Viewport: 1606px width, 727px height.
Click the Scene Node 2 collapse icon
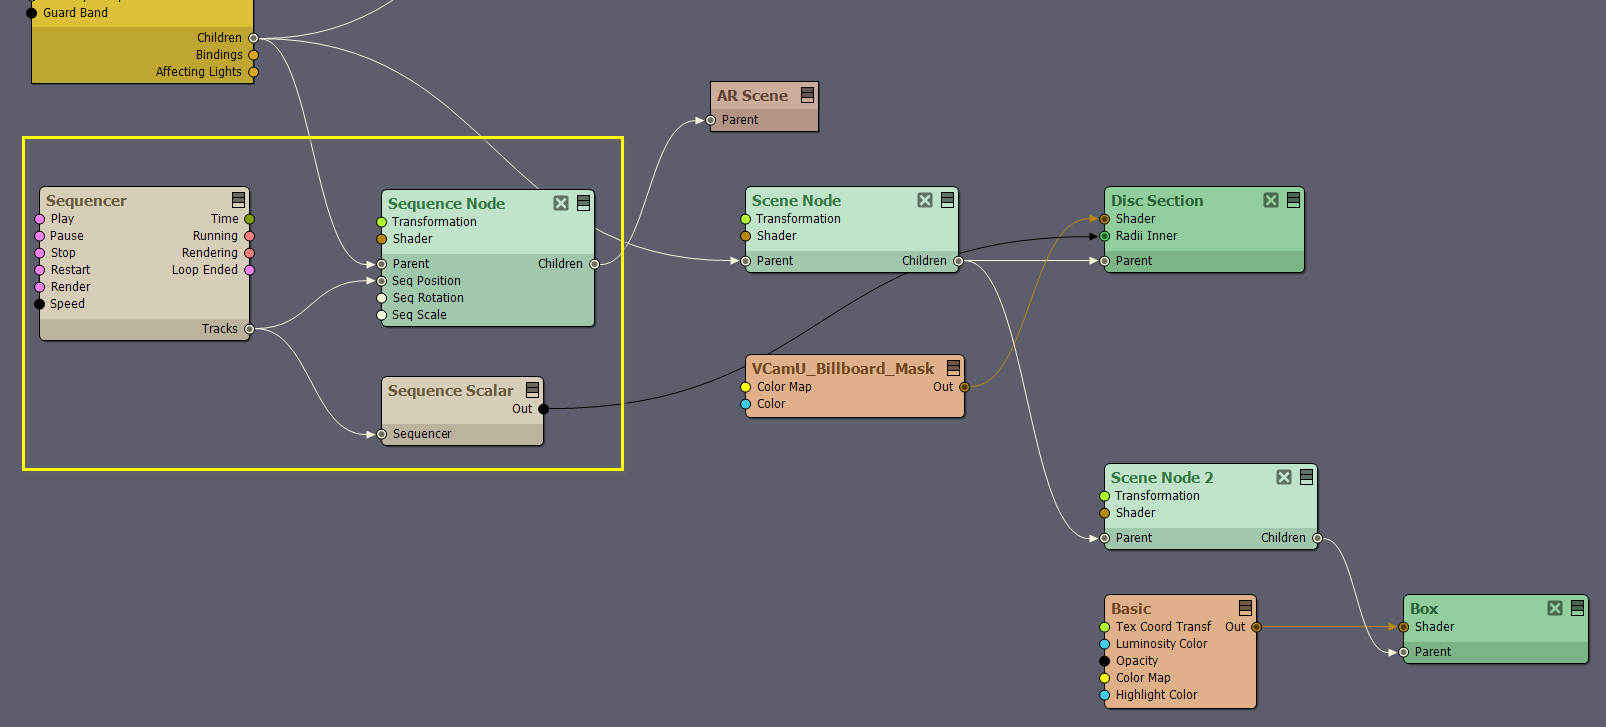(1306, 477)
